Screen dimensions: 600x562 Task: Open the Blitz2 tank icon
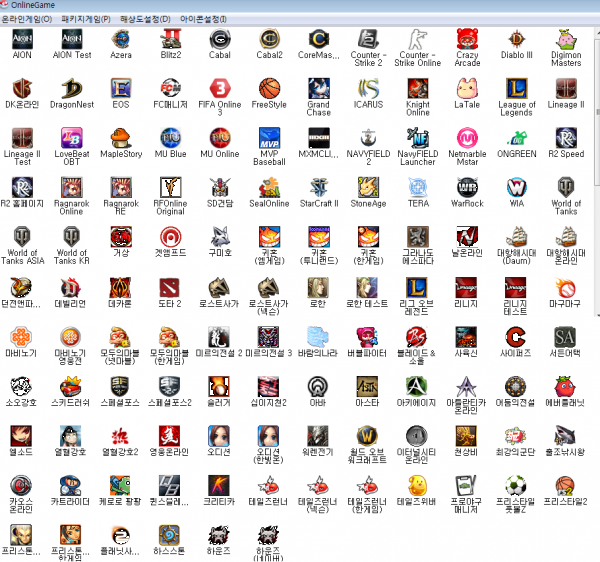click(171, 39)
